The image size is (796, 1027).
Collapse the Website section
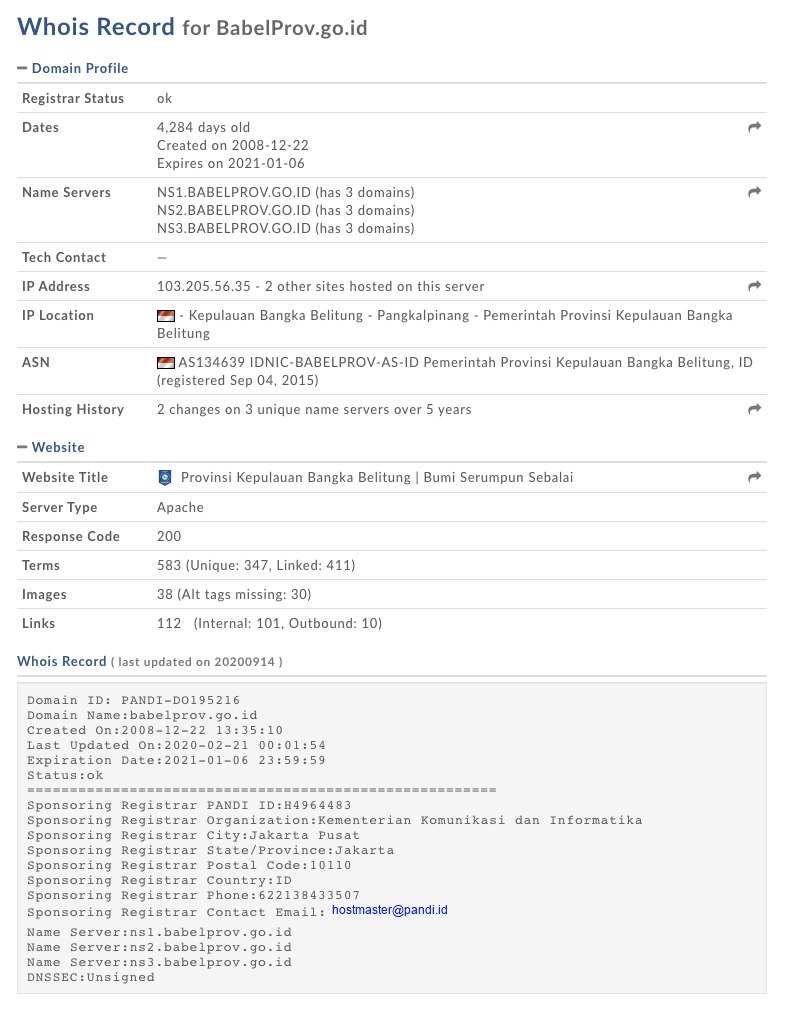pos(51,447)
